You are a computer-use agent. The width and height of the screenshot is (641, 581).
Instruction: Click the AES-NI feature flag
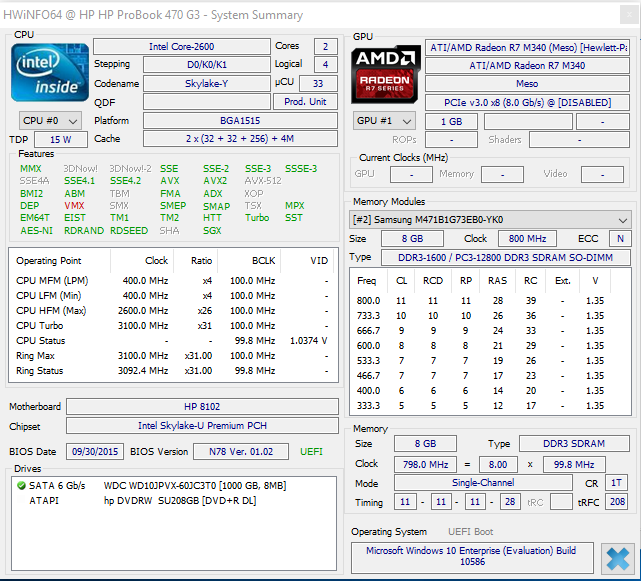coord(36,231)
